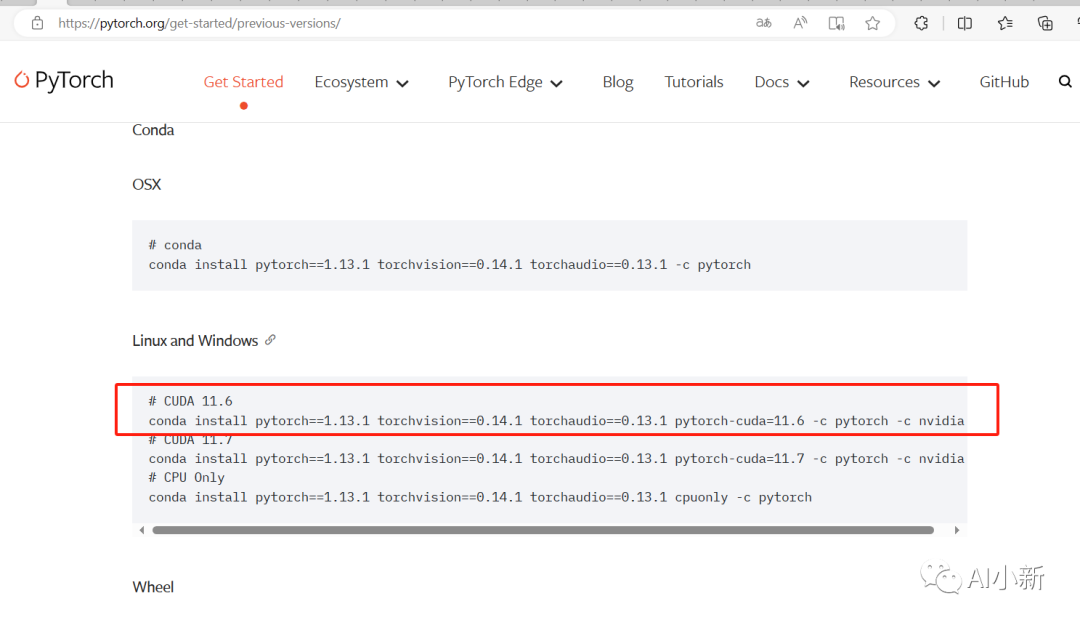Click the Linux and Windows heading
The image size is (1080, 625).
tap(195, 340)
